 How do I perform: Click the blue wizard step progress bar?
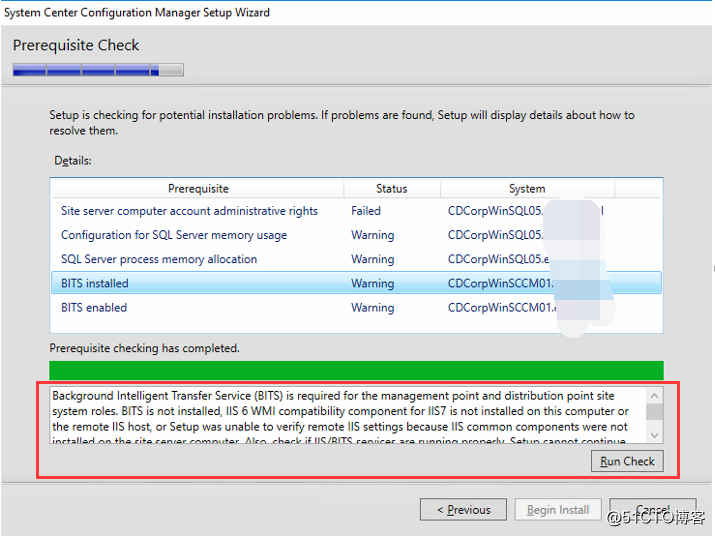98,70
